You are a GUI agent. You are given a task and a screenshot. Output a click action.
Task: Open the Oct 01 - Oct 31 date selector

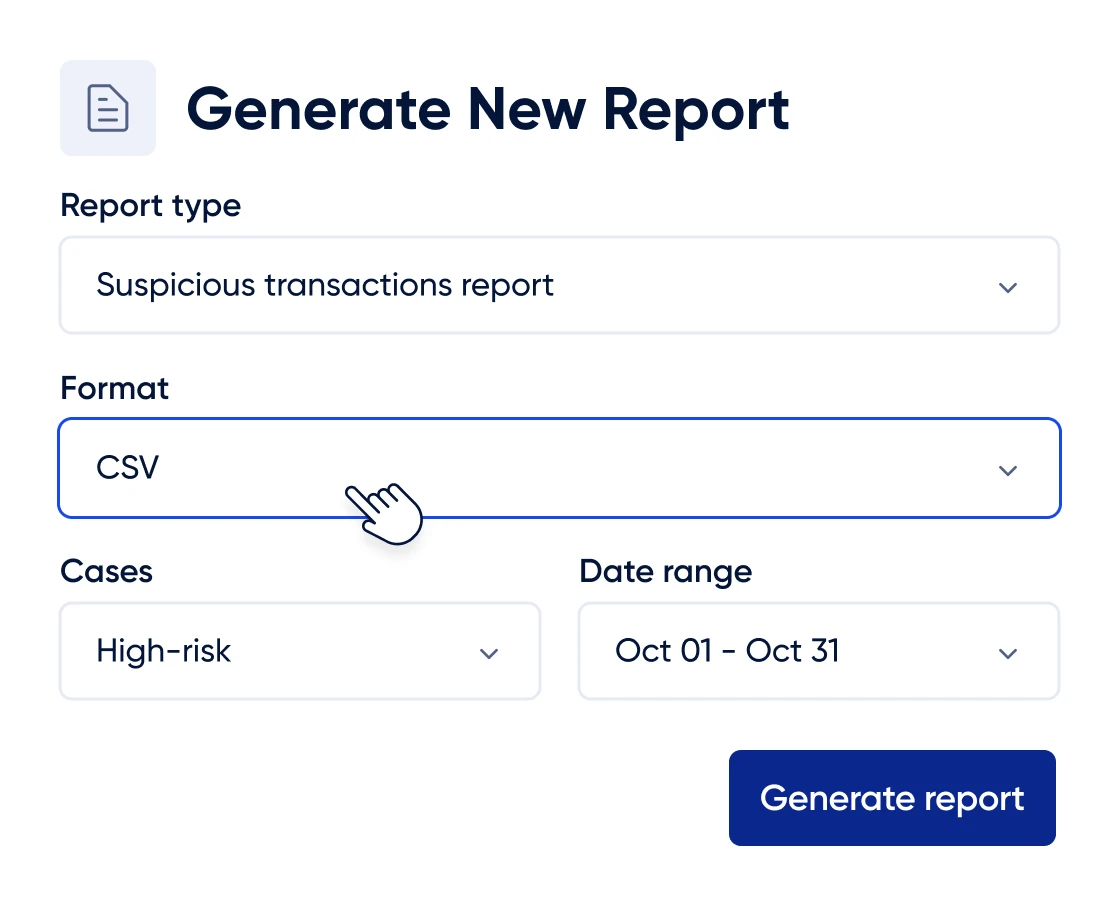(818, 651)
